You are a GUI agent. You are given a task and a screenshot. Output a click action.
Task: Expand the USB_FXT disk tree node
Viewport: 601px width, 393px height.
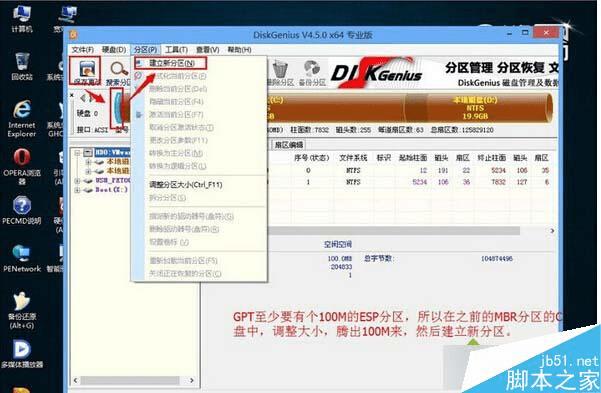tap(77, 180)
